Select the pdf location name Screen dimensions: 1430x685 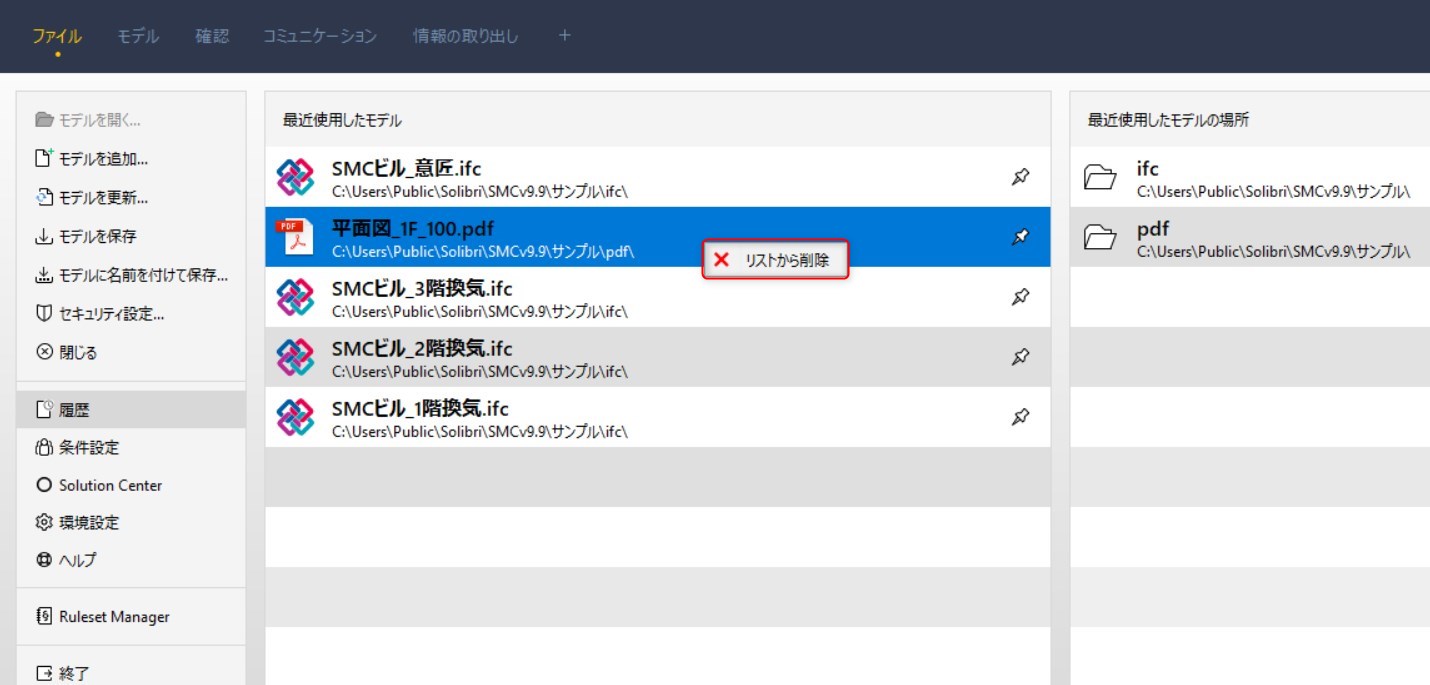pyautogui.click(x=1153, y=229)
